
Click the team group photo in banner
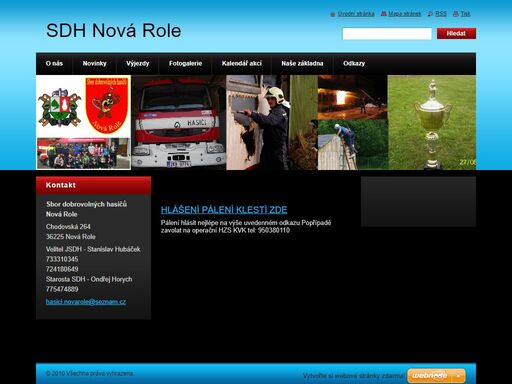tap(83, 153)
